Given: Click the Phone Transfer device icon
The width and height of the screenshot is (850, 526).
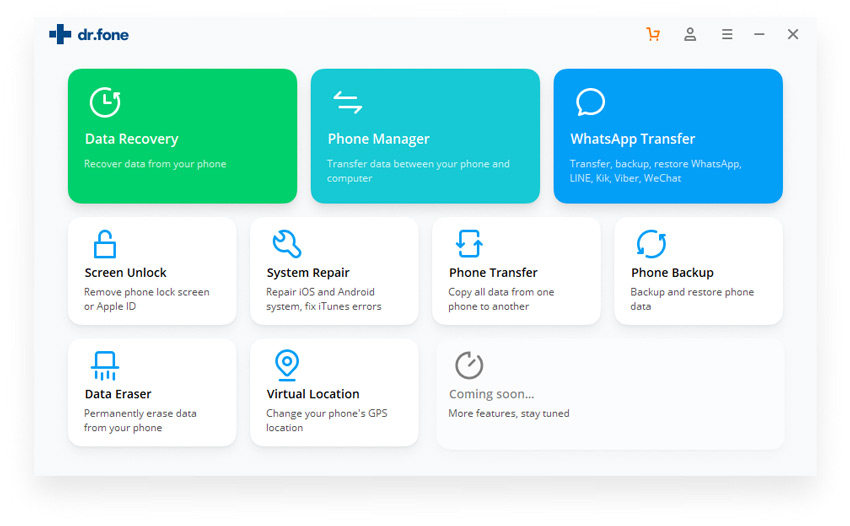Looking at the screenshot, I should point(469,243).
